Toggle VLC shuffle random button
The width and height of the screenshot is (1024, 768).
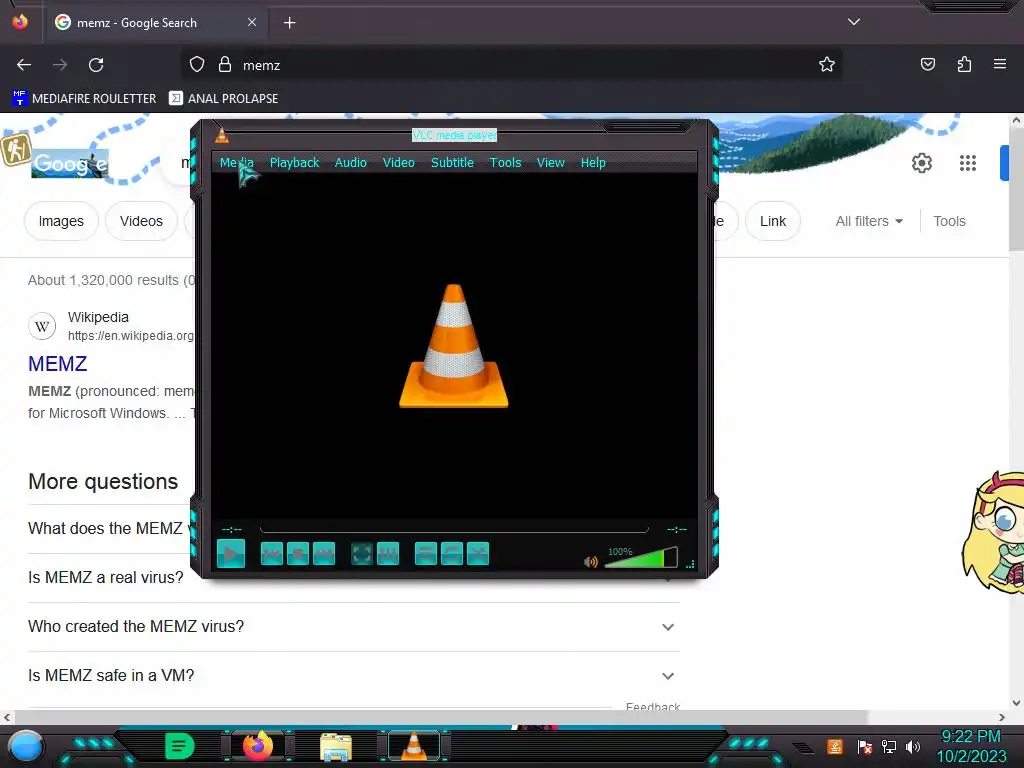(478, 554)
